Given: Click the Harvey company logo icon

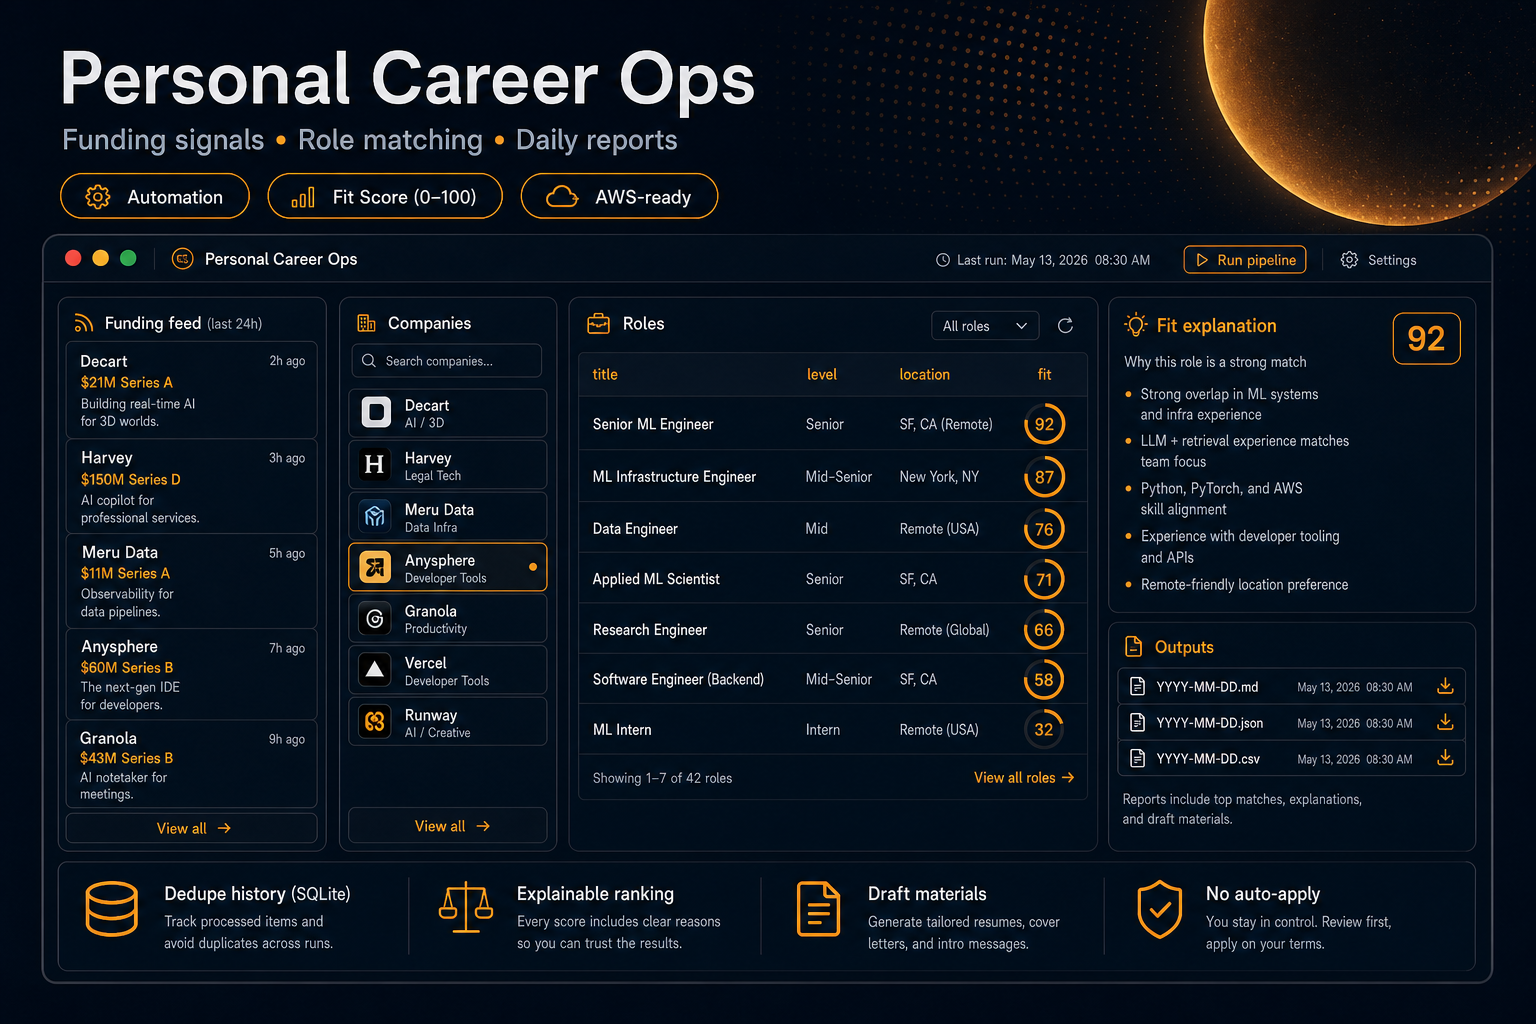Looking at the screenshot, I should pyautogui.click(x=375, y=464).
